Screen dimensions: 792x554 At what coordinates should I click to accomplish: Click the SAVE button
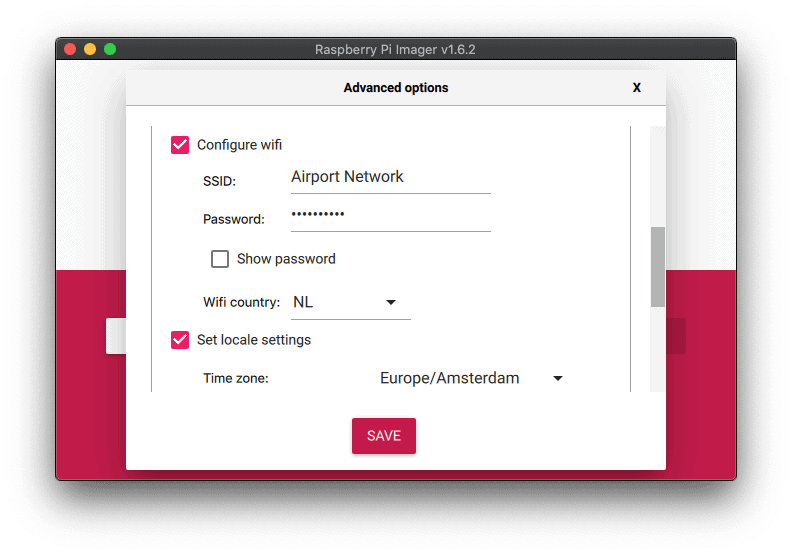384,436
